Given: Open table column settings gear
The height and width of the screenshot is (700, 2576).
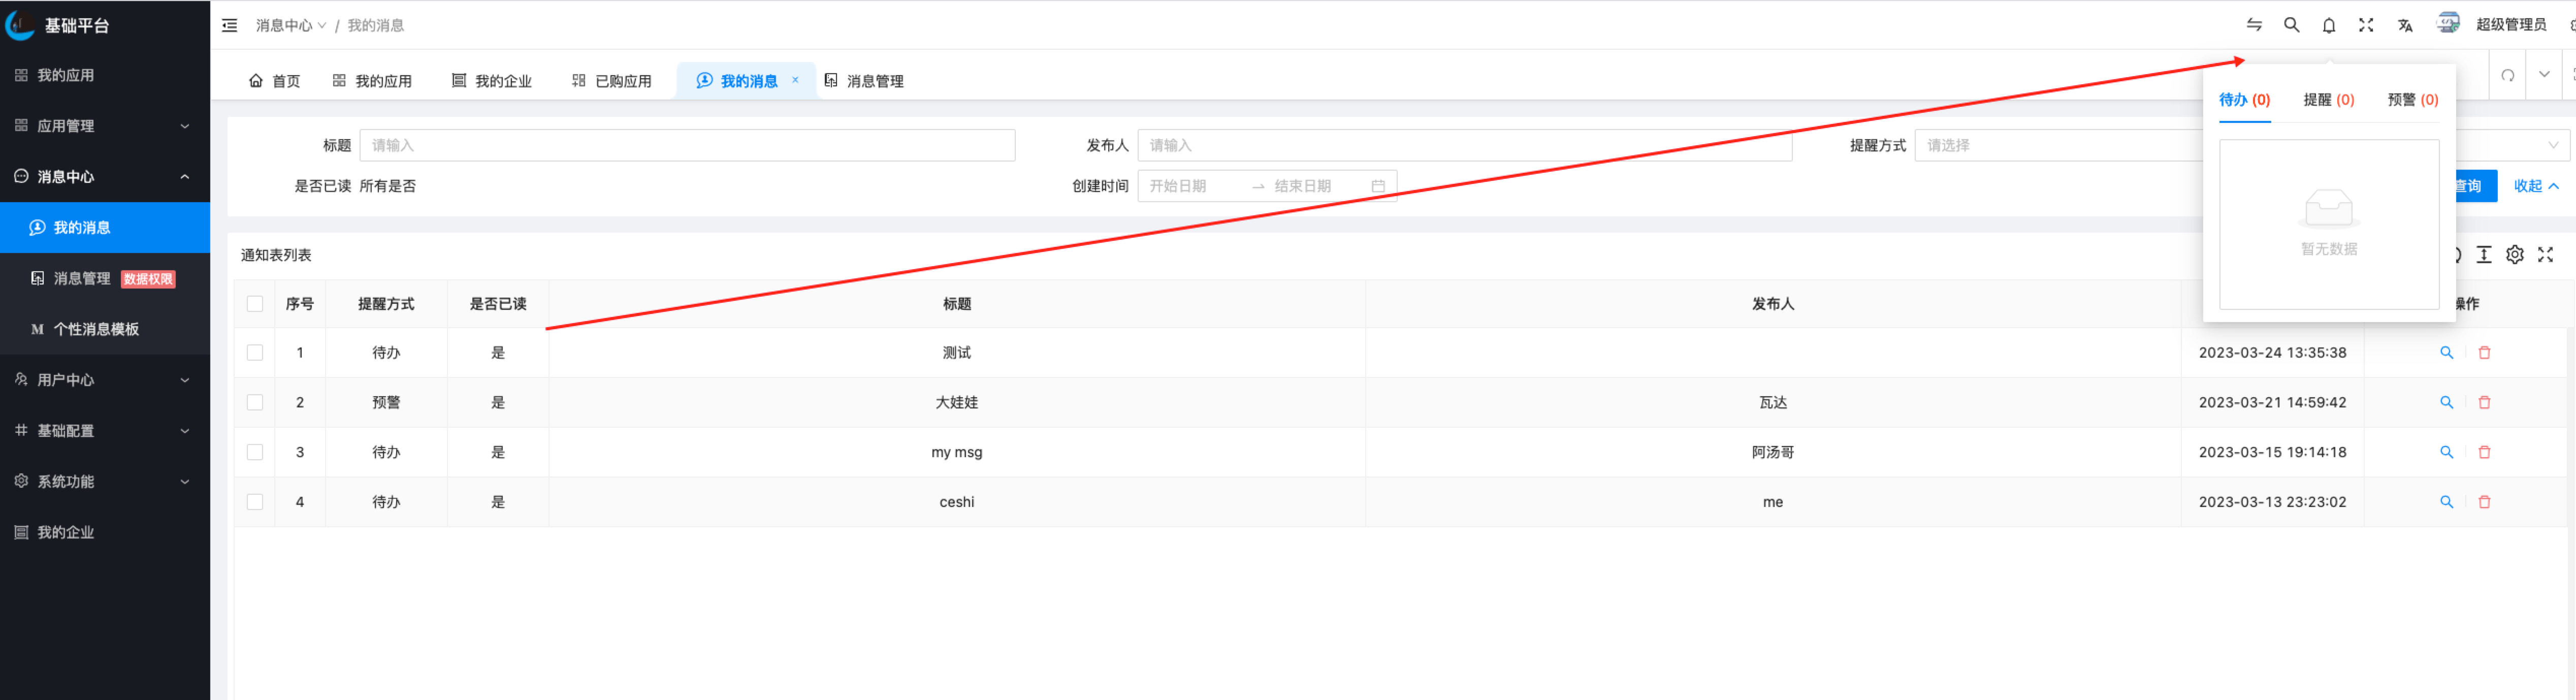Looking at the screenshot, I should point(2514,255).
